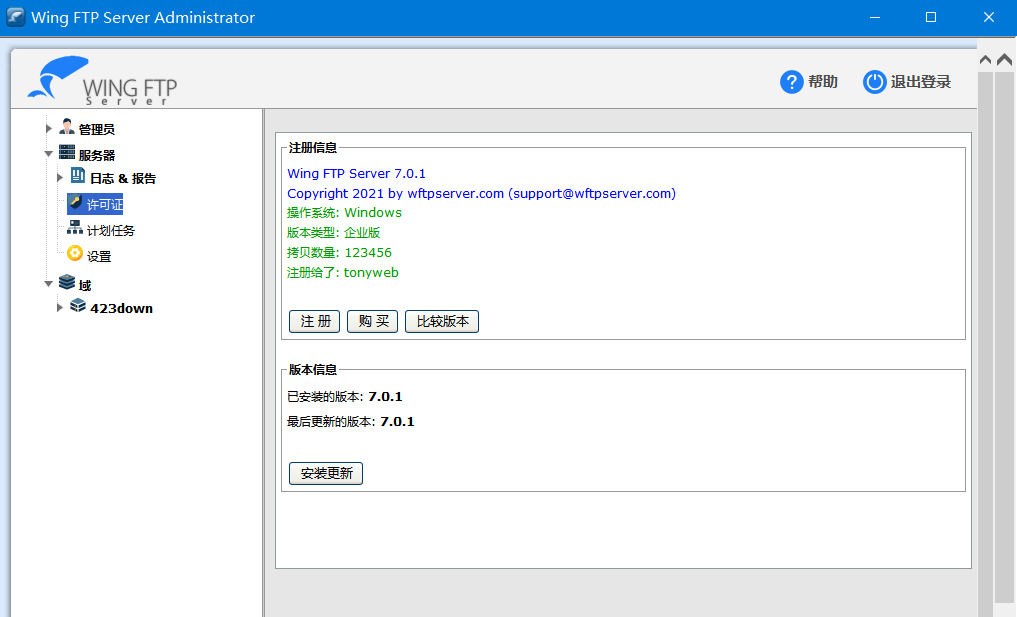Open 计划任务 in the sidebar tree
This screenshot has height=617, width=1017.
coord(110,230)
